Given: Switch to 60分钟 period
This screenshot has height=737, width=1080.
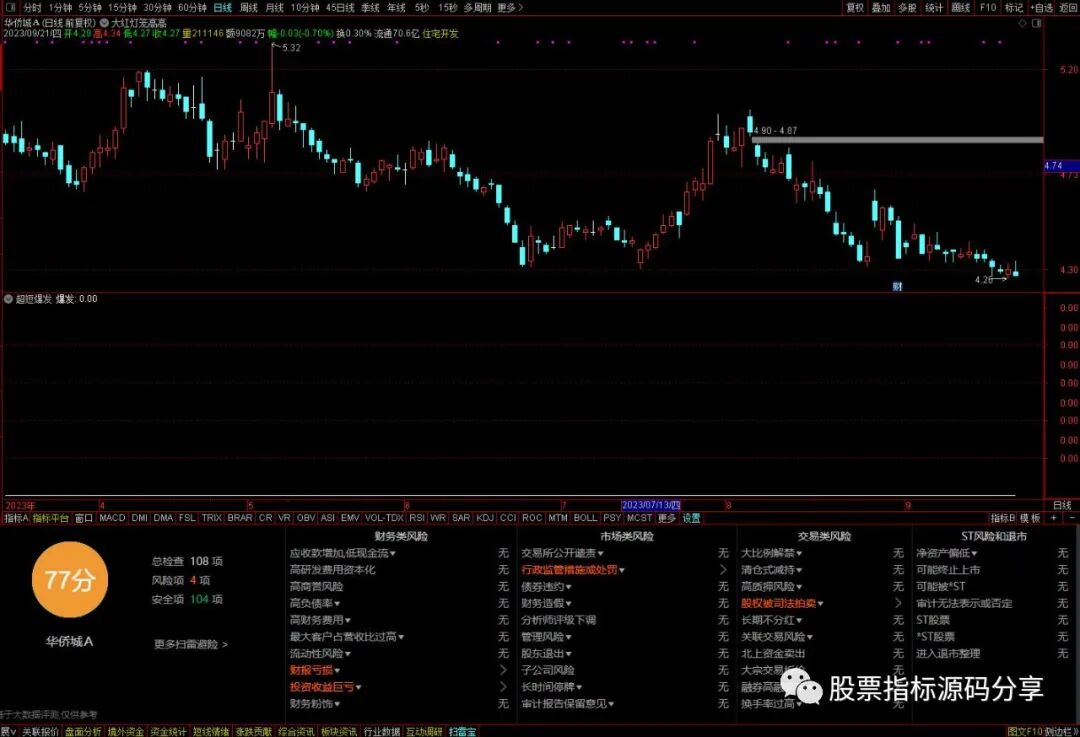Looking at the screenshot, I should tap(192, 8).
